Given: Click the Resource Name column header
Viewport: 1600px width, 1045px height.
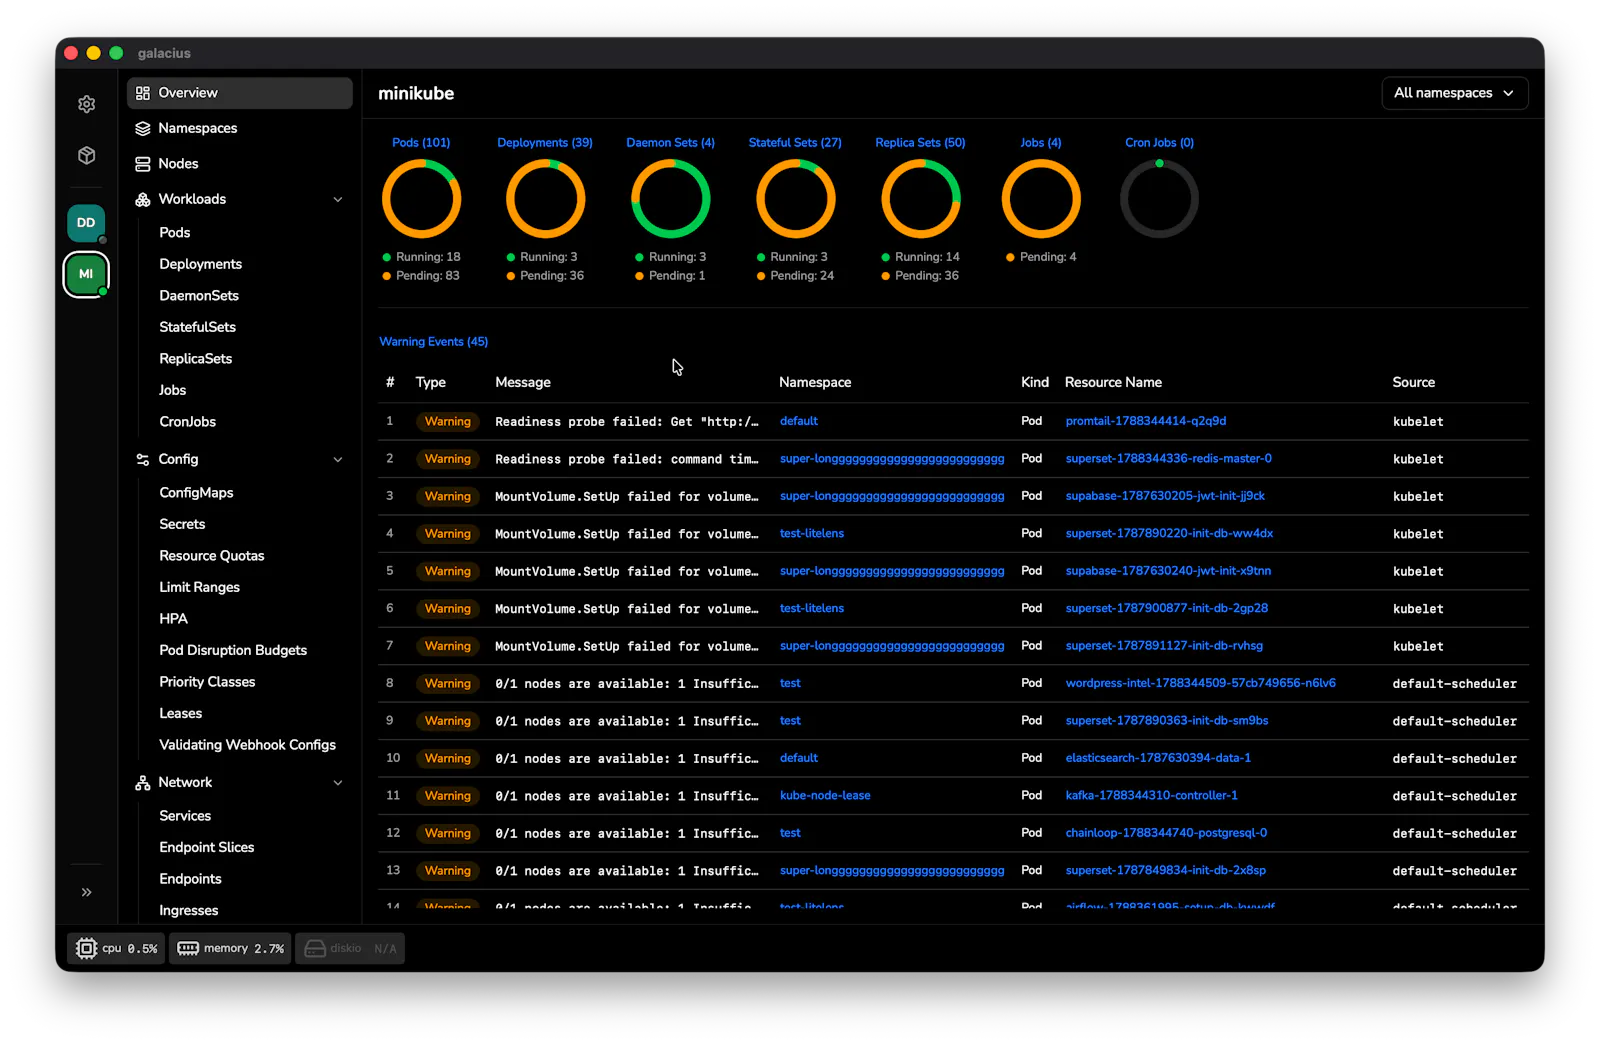Looking at the screenshot, I should (1113, 382).
